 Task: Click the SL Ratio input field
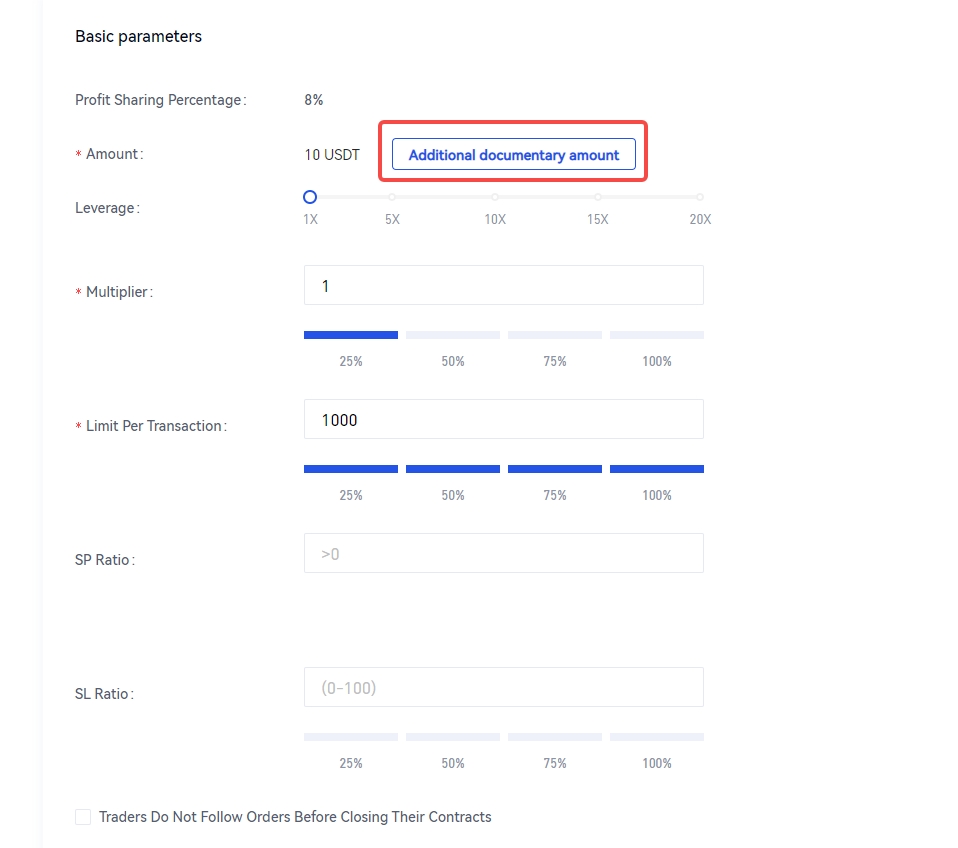pyautogui.click(x=503, y=688)
